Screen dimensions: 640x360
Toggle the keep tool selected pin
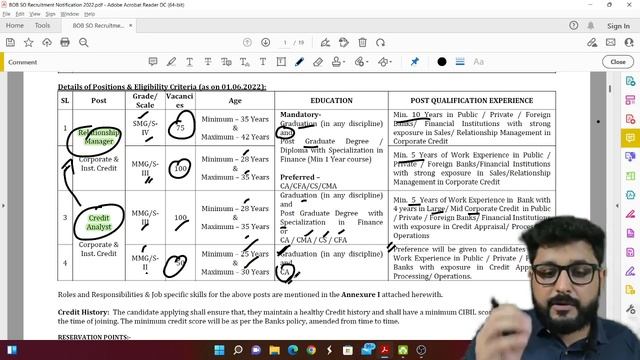[x=415, y=62]
